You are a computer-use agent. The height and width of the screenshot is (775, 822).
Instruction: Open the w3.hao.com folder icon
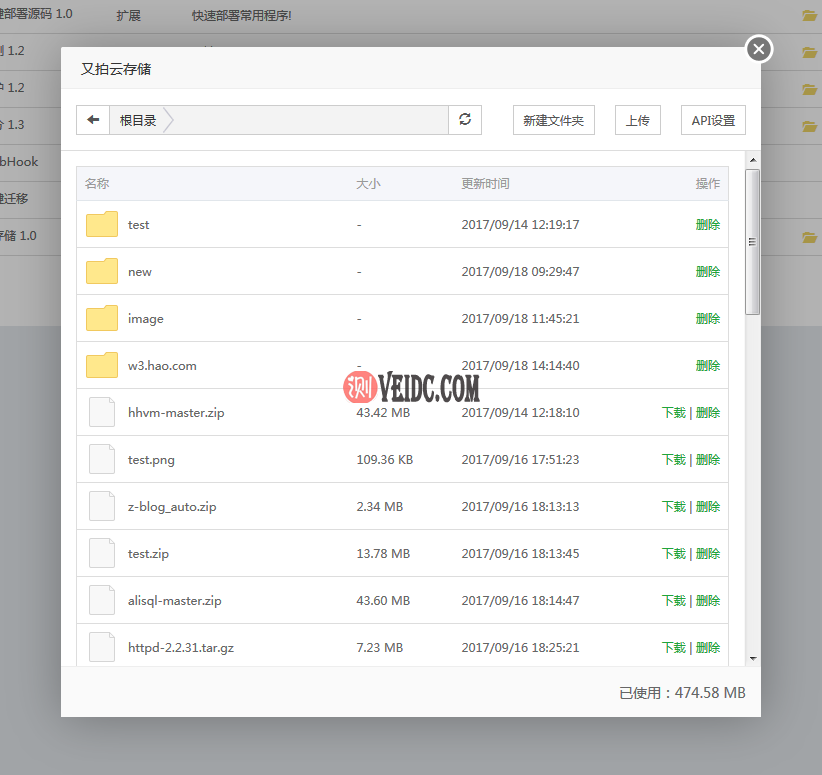coord(102,366)
